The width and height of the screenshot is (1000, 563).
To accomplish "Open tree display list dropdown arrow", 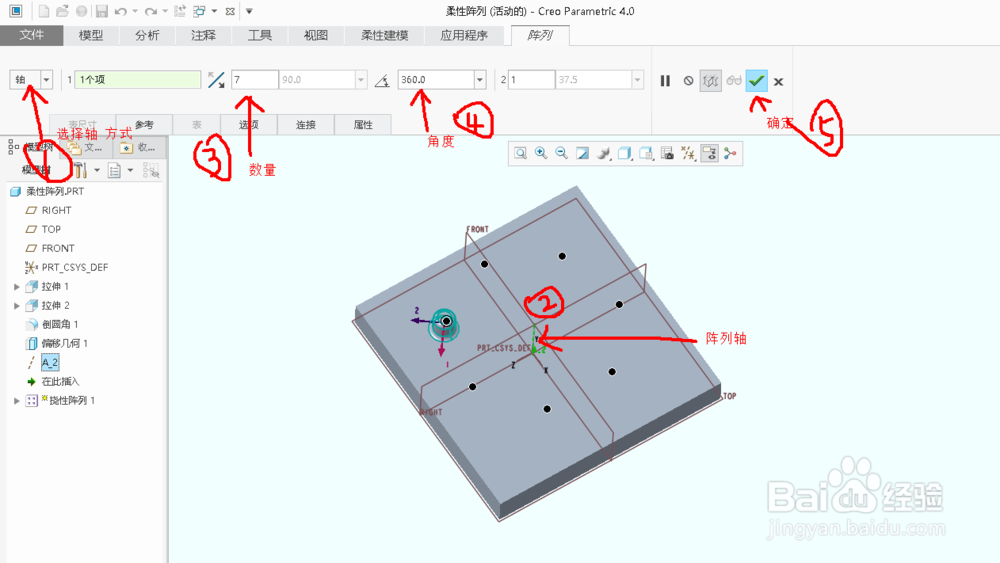I will tap(130, 170).
